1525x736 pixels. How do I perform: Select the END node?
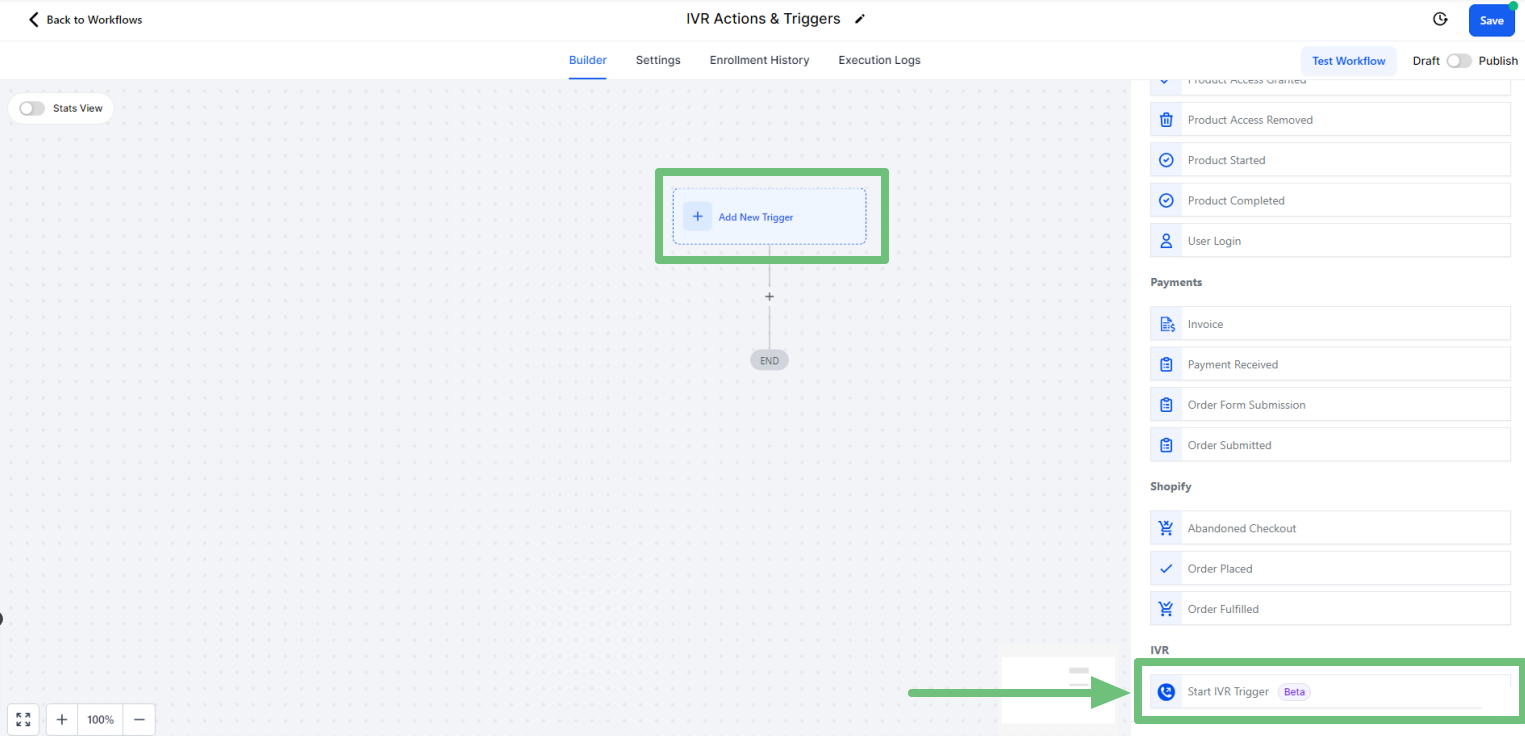tap(769, 360)
